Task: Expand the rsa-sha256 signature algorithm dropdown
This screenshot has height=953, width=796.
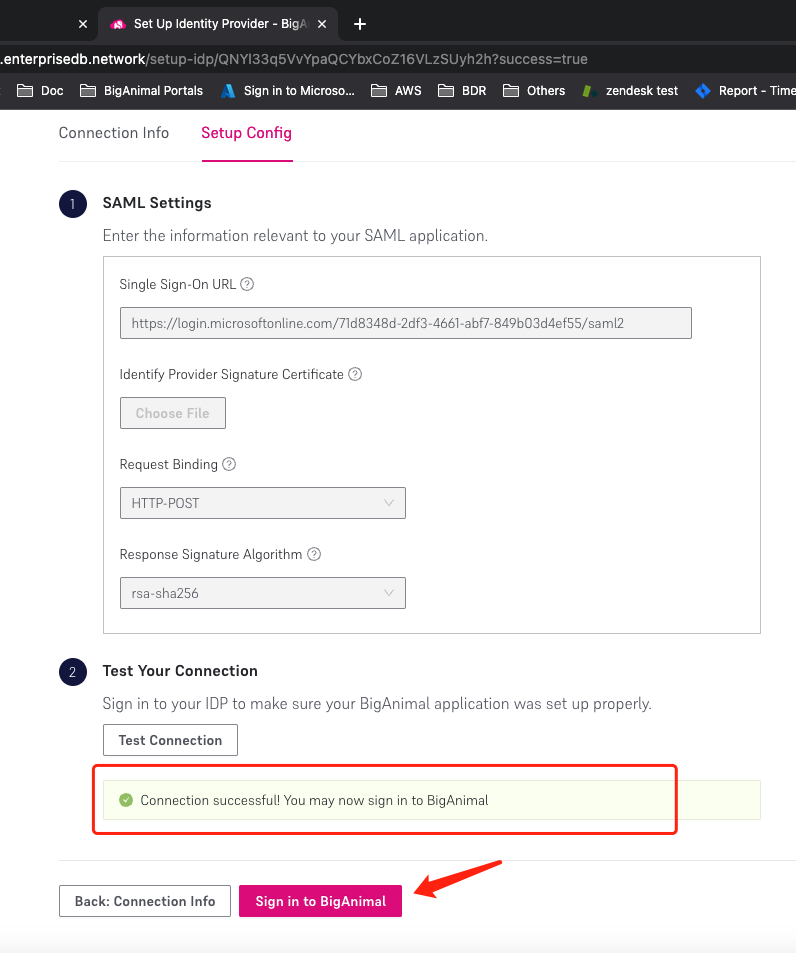Action: 262,593
